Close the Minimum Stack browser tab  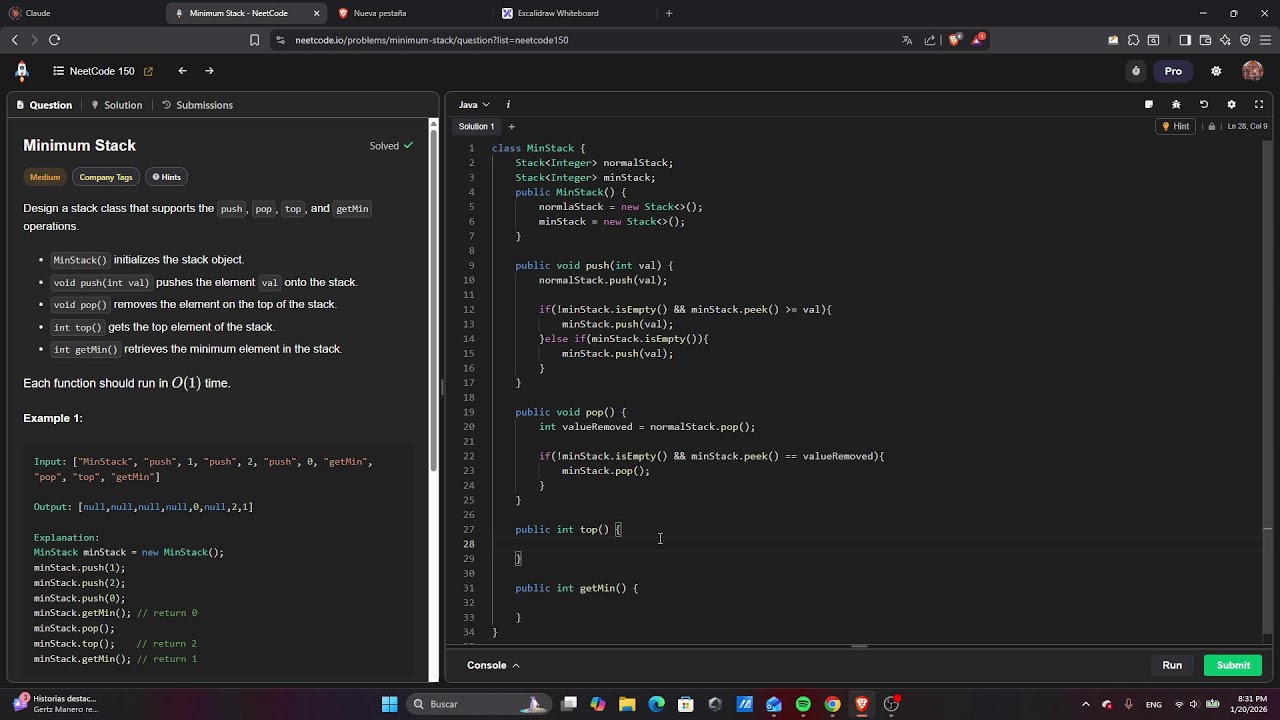317,13
